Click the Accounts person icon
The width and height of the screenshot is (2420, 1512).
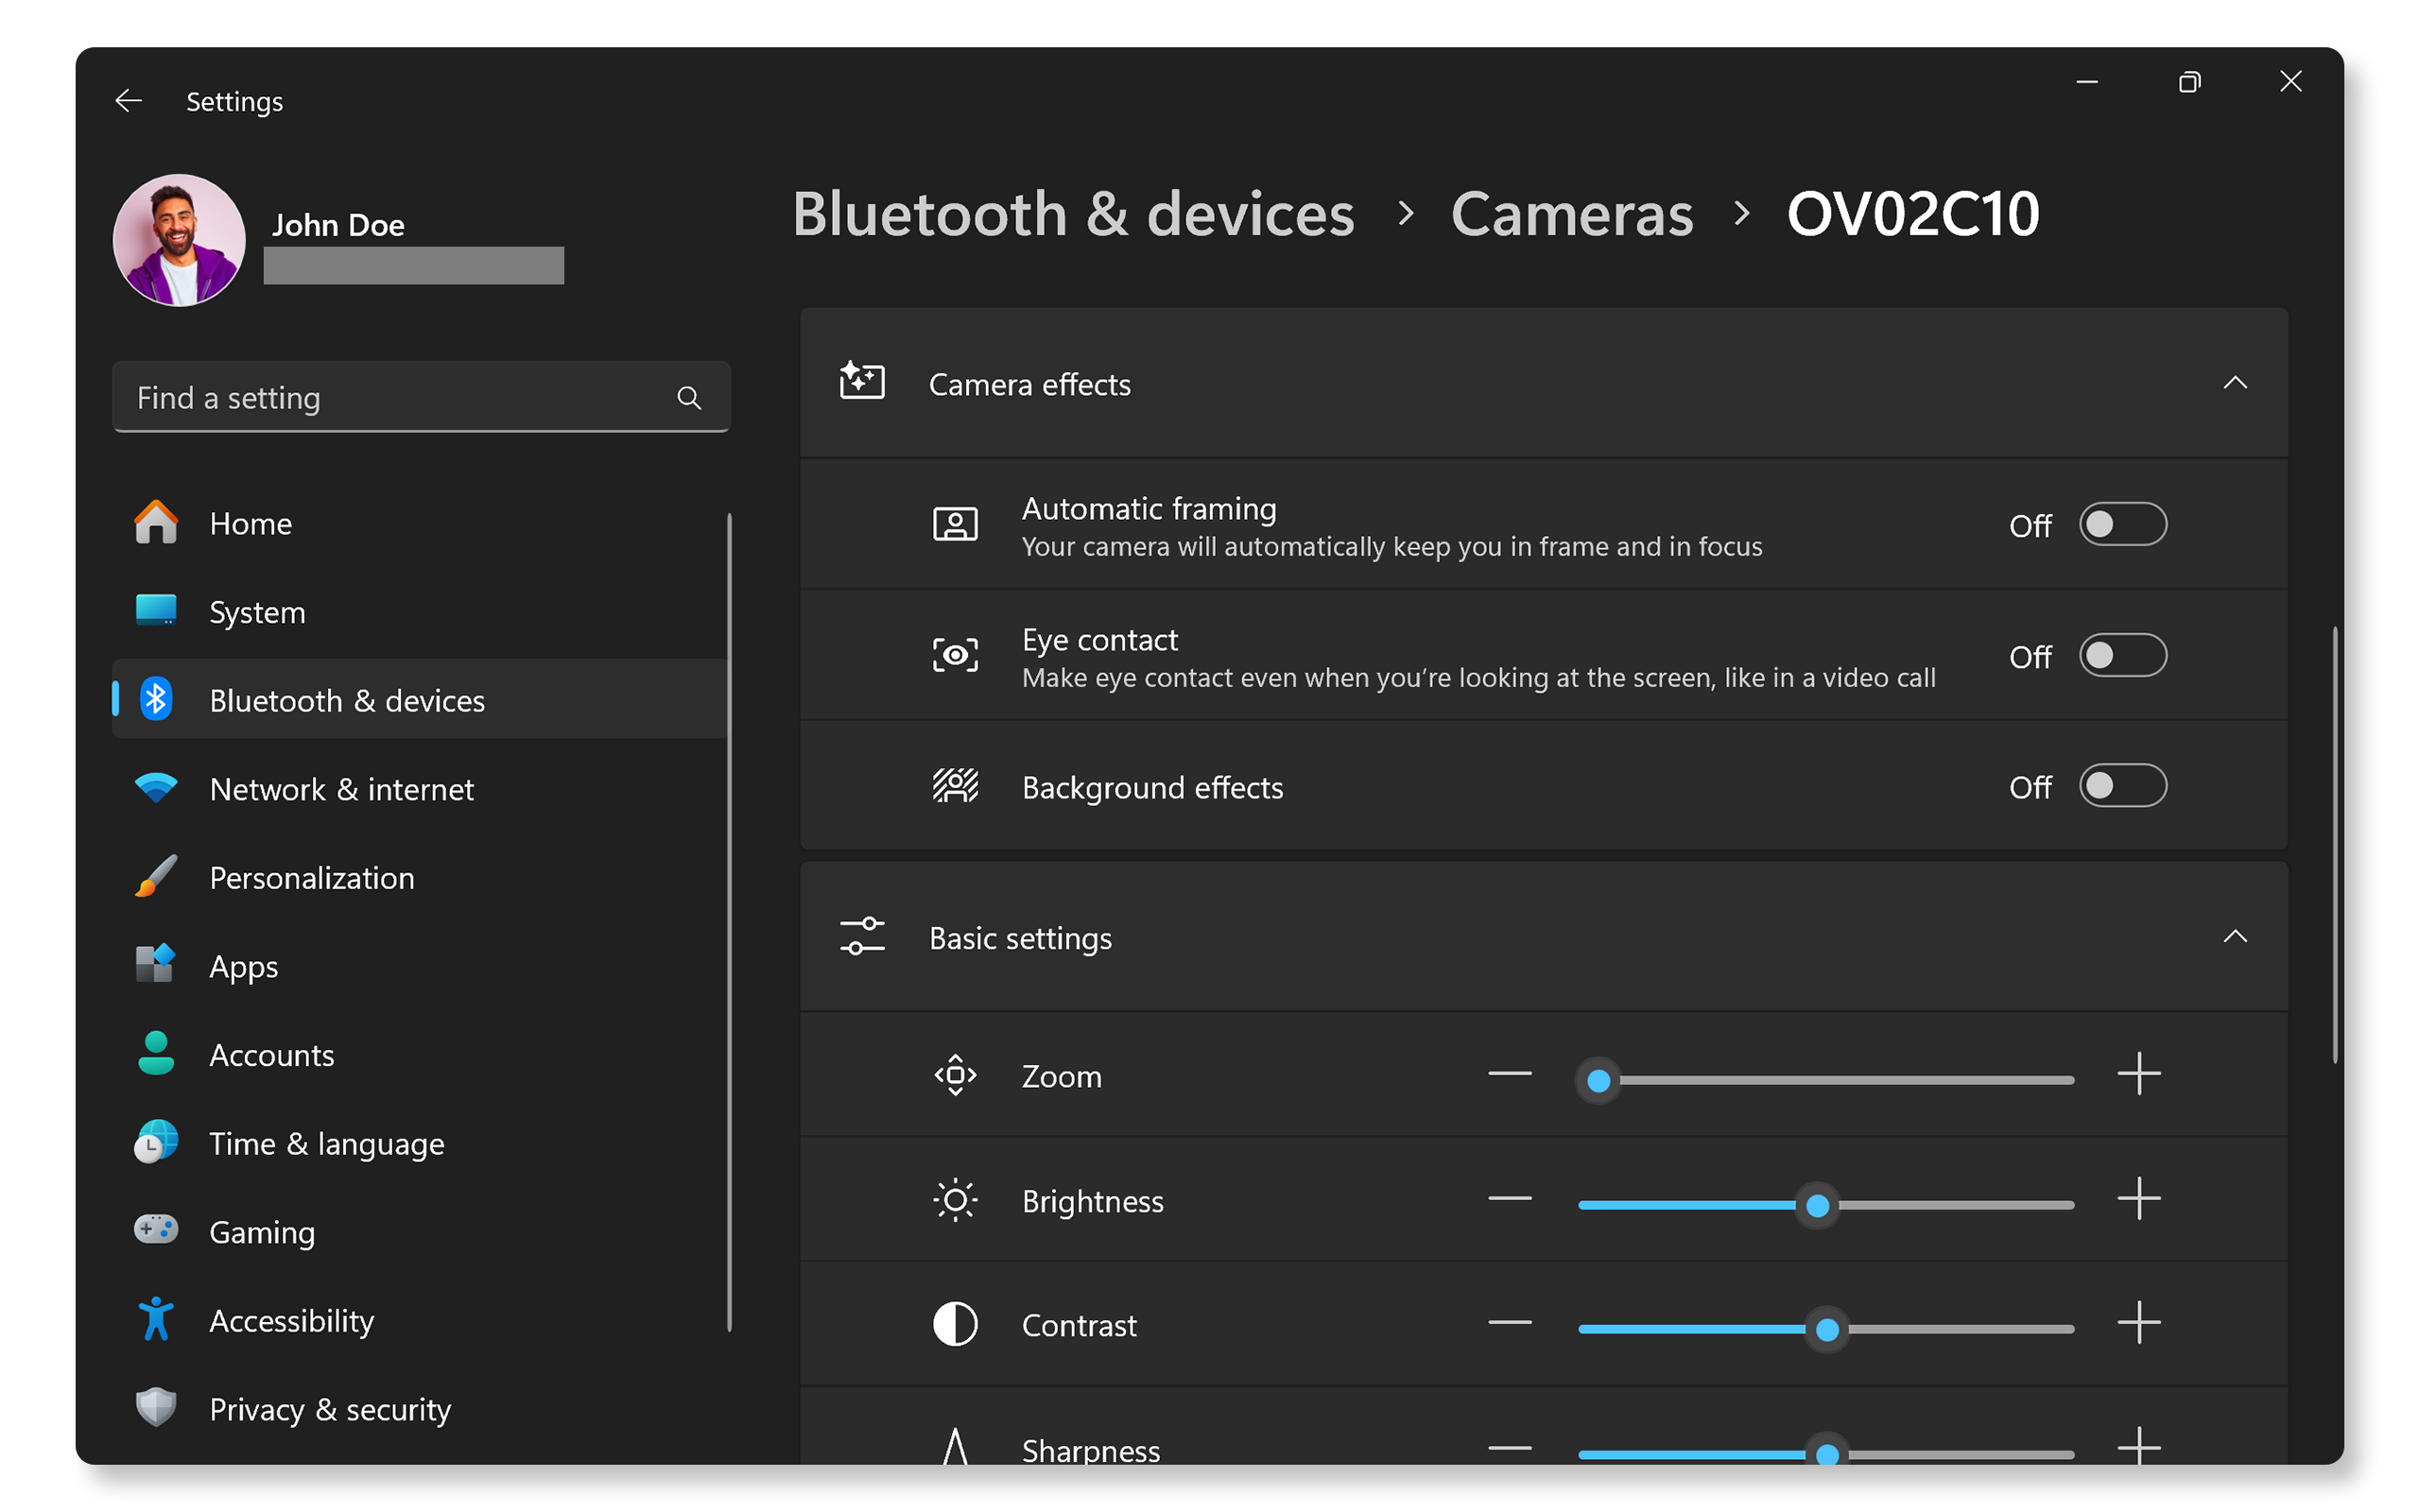click(x=156, y=1054)
